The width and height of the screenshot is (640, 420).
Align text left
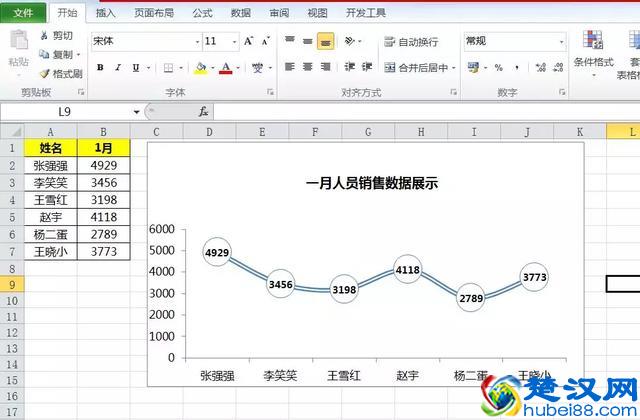pos(290,67)
